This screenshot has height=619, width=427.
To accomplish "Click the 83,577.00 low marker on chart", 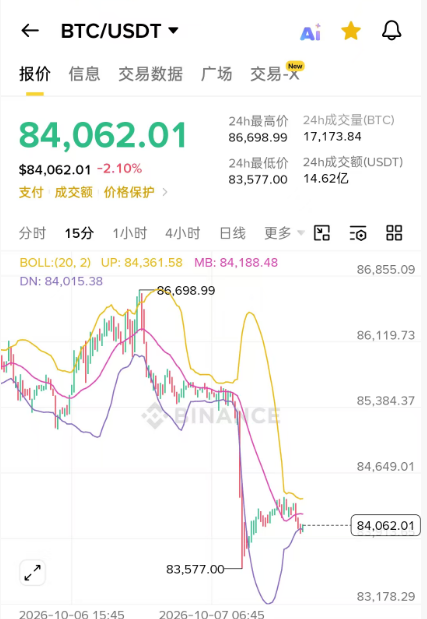I will click(x=195, y=569).
